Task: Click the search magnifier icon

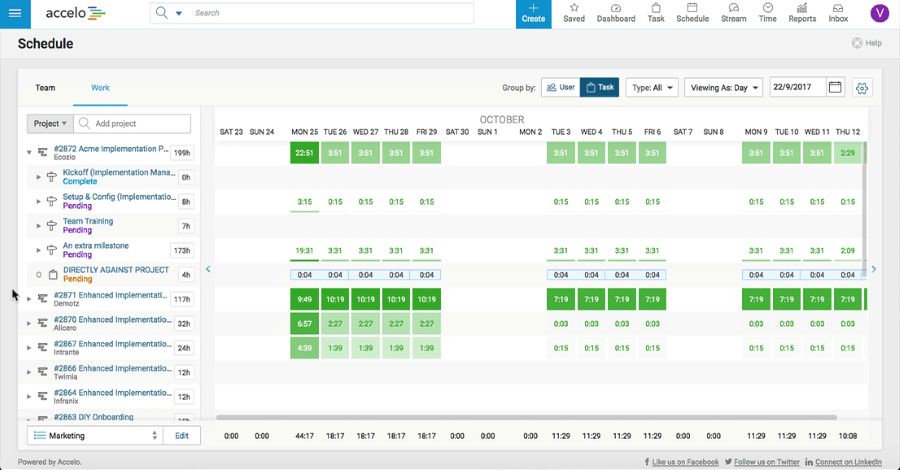Action: point(162,13)
